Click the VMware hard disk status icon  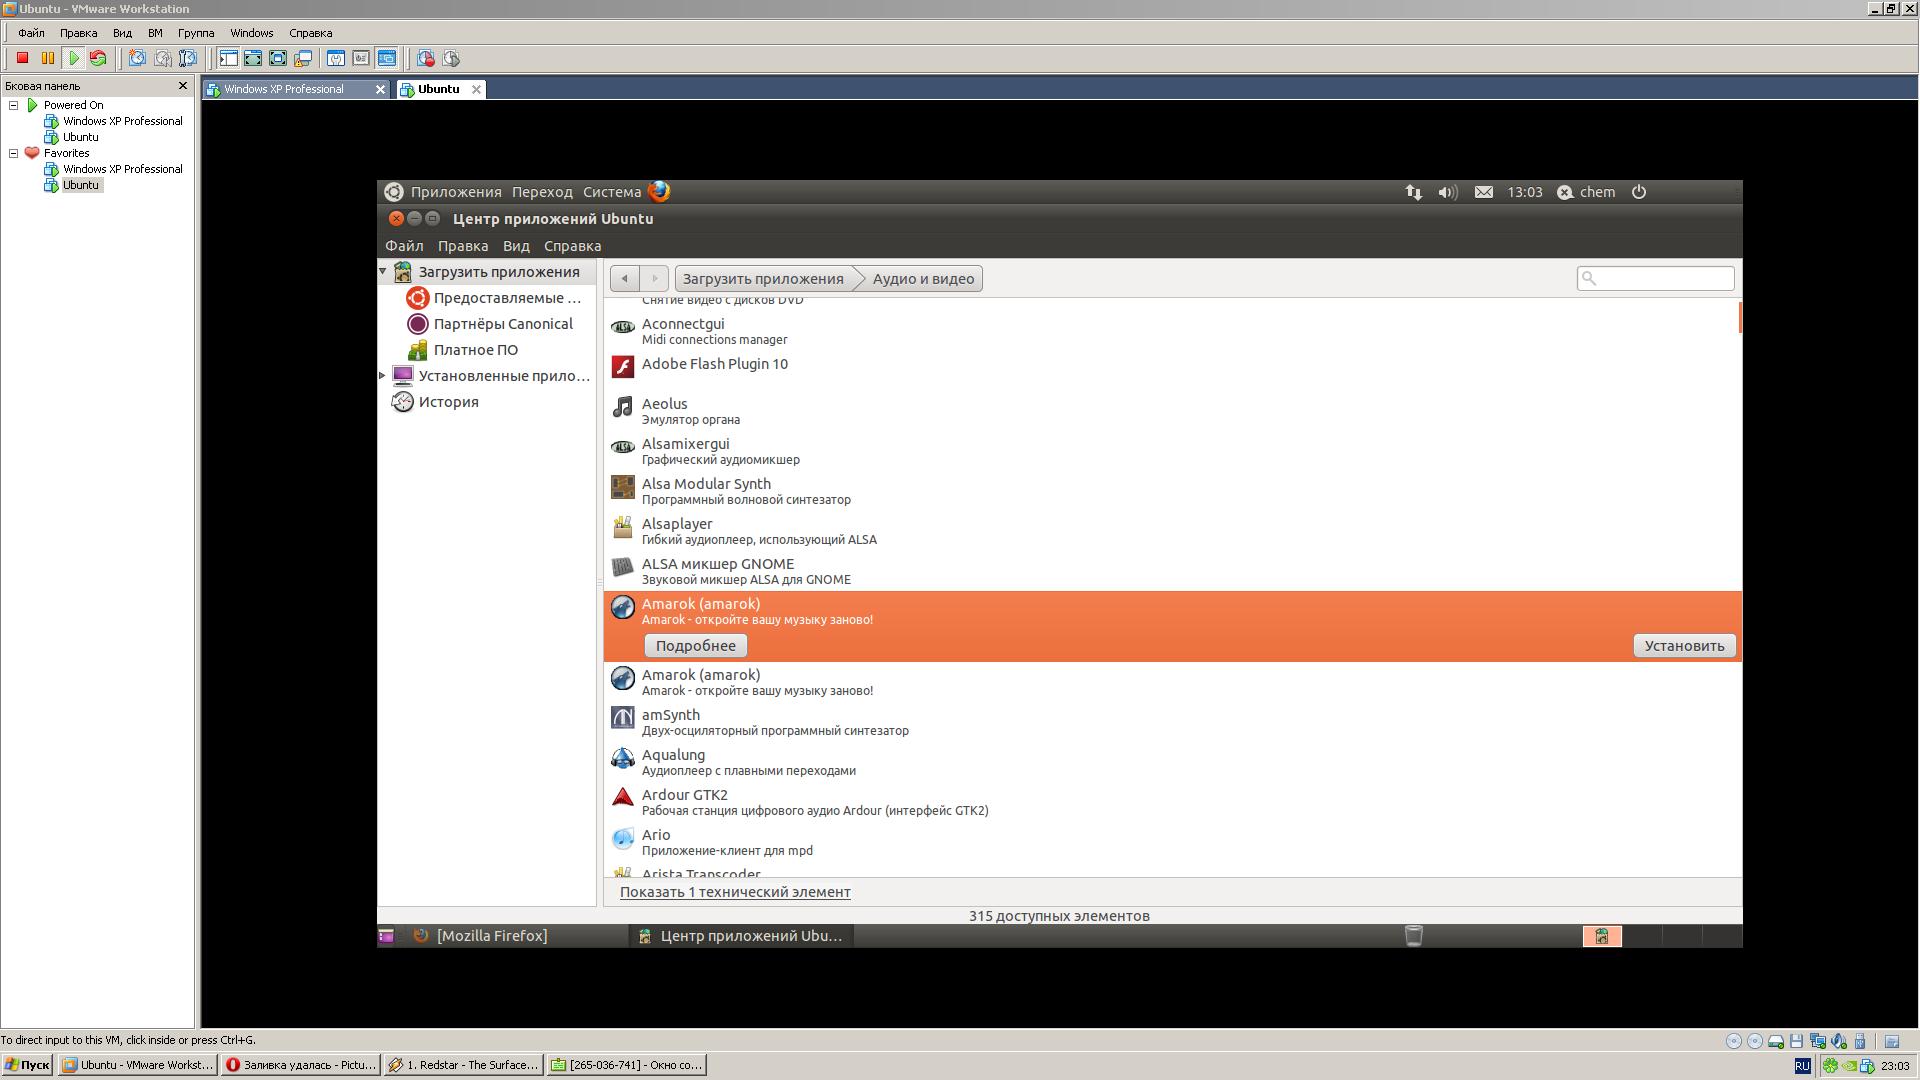pos(1776,1041)
